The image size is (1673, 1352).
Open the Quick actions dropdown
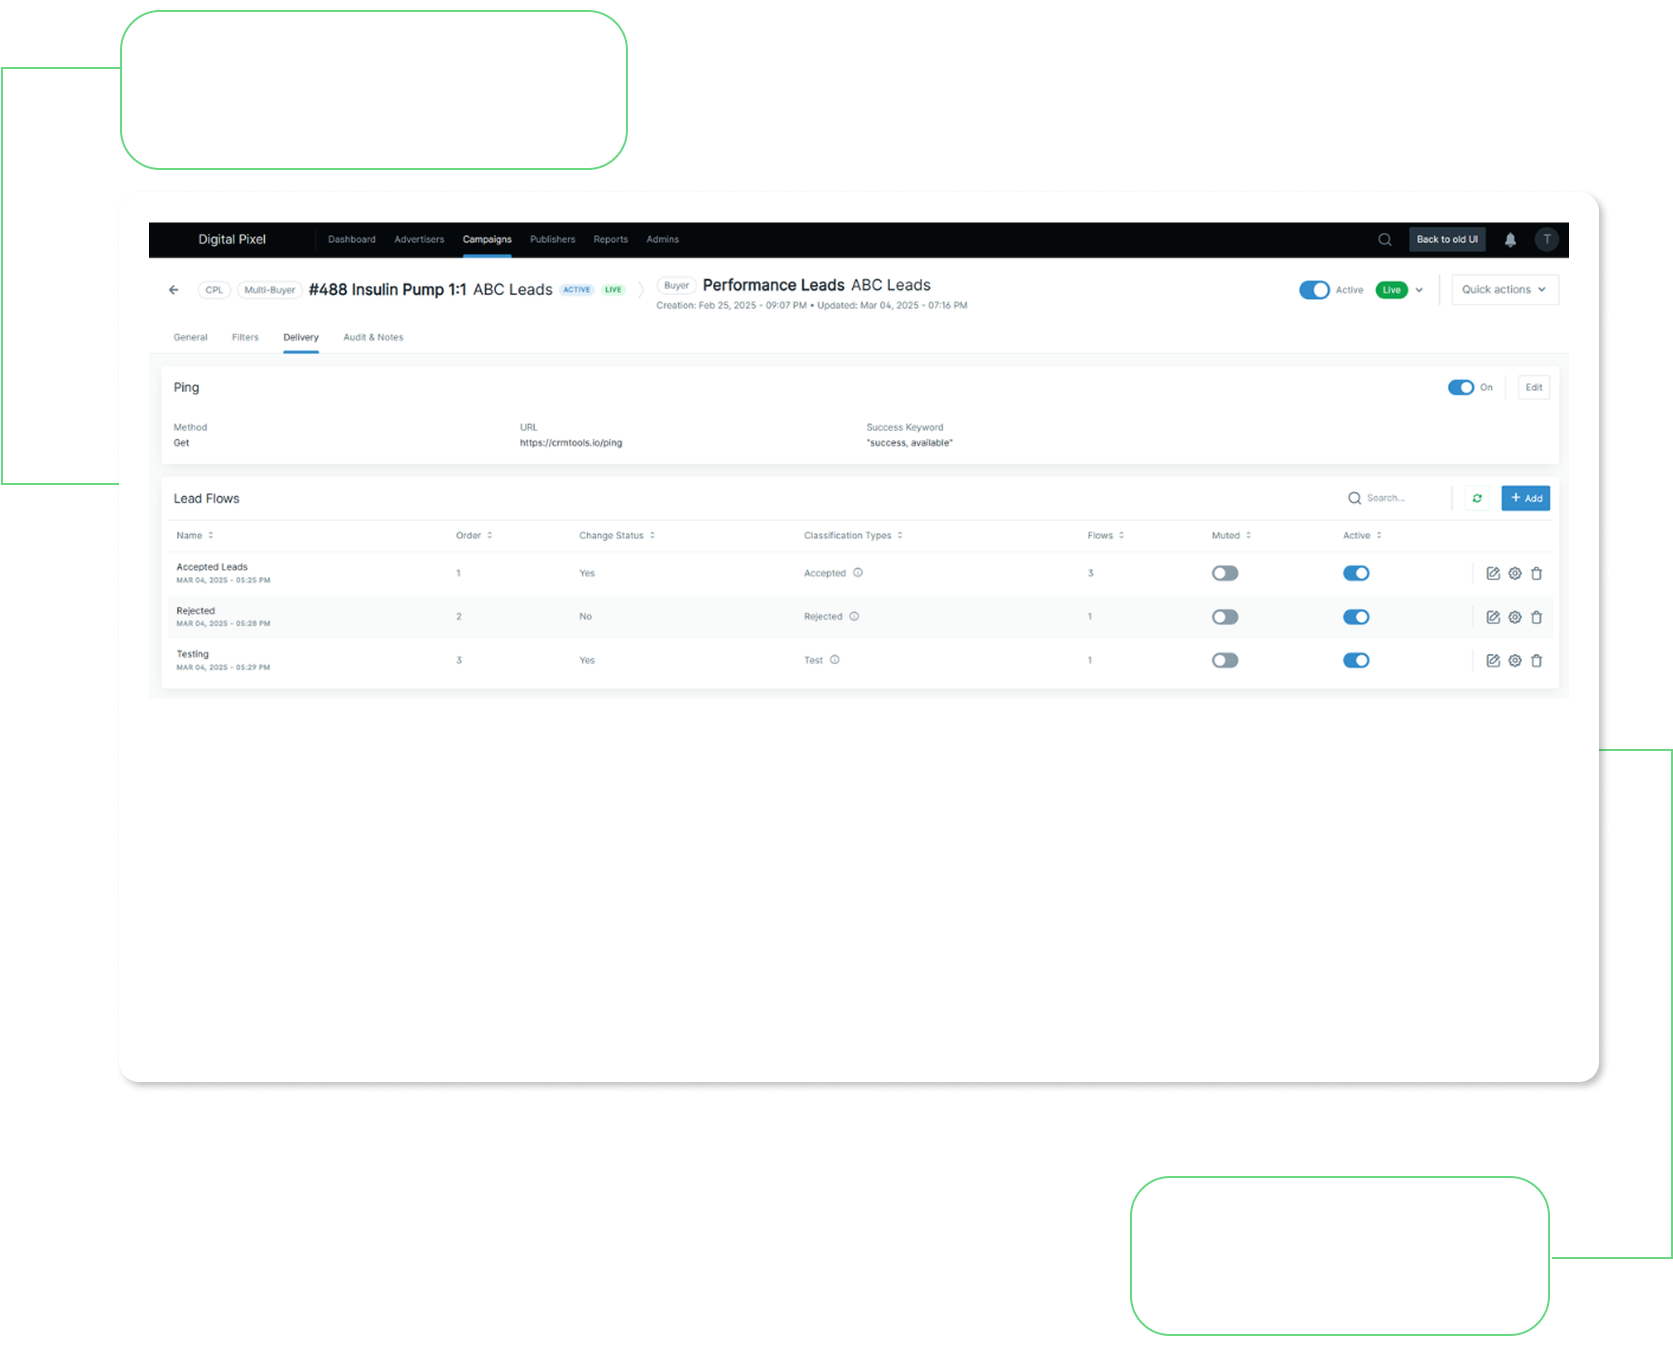click(1505, 290)
